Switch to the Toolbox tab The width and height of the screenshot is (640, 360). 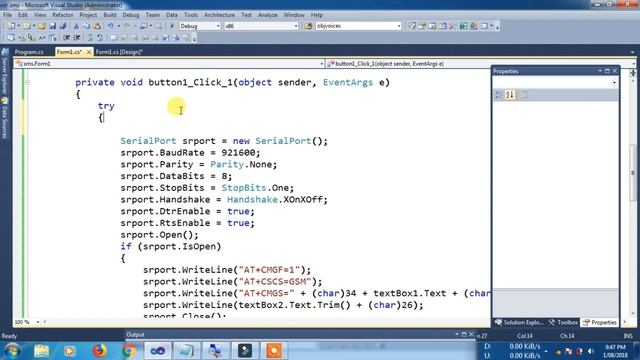563,322
